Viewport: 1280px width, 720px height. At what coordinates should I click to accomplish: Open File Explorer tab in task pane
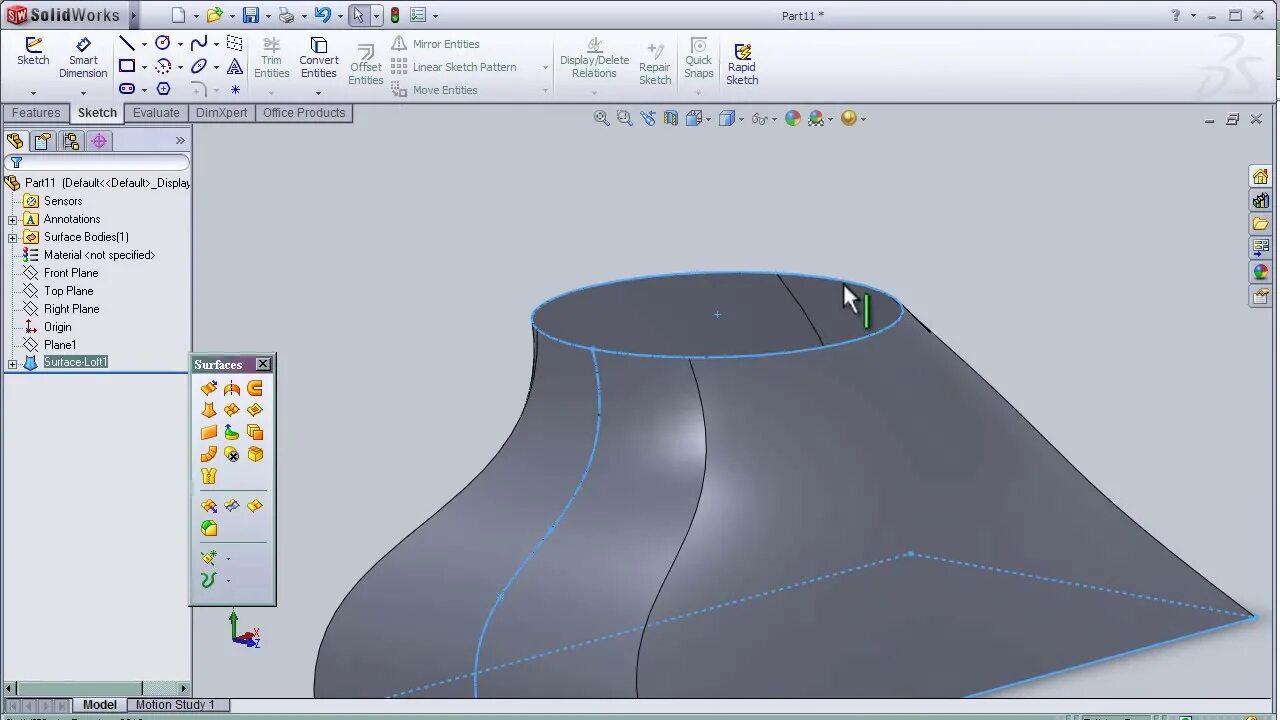[1260, 224]
